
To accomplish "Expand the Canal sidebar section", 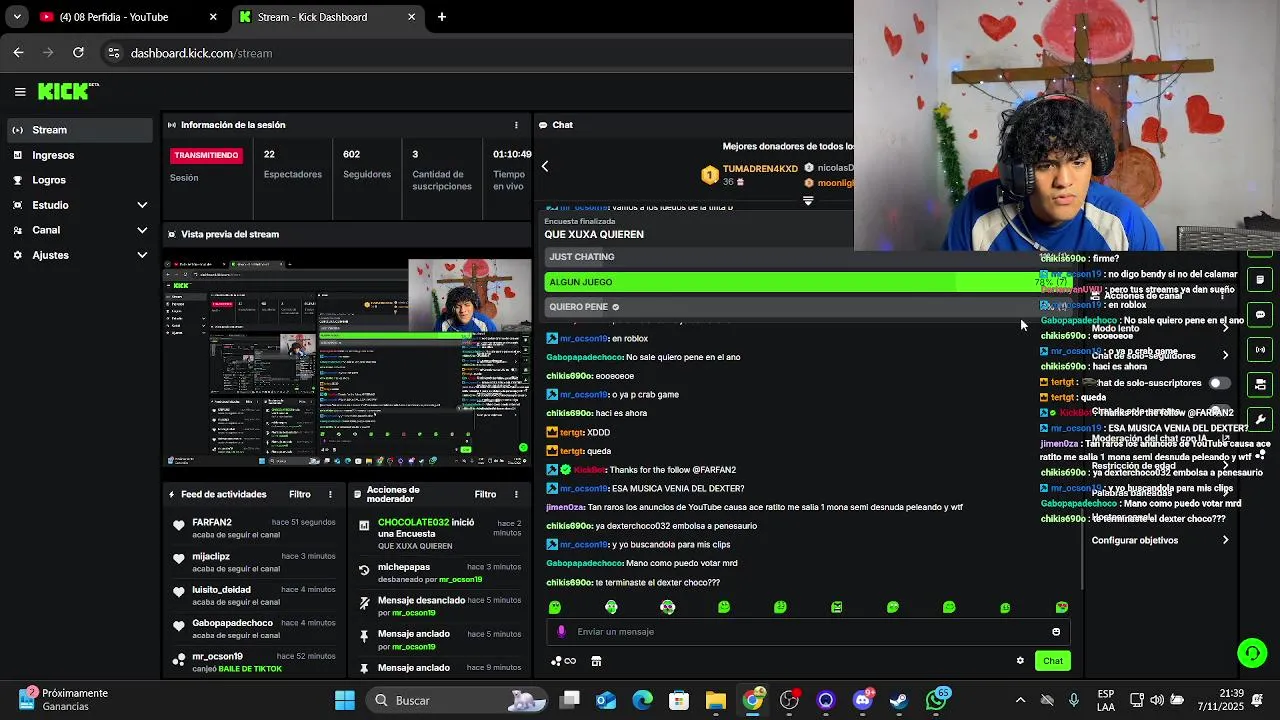I will point(142,230).
